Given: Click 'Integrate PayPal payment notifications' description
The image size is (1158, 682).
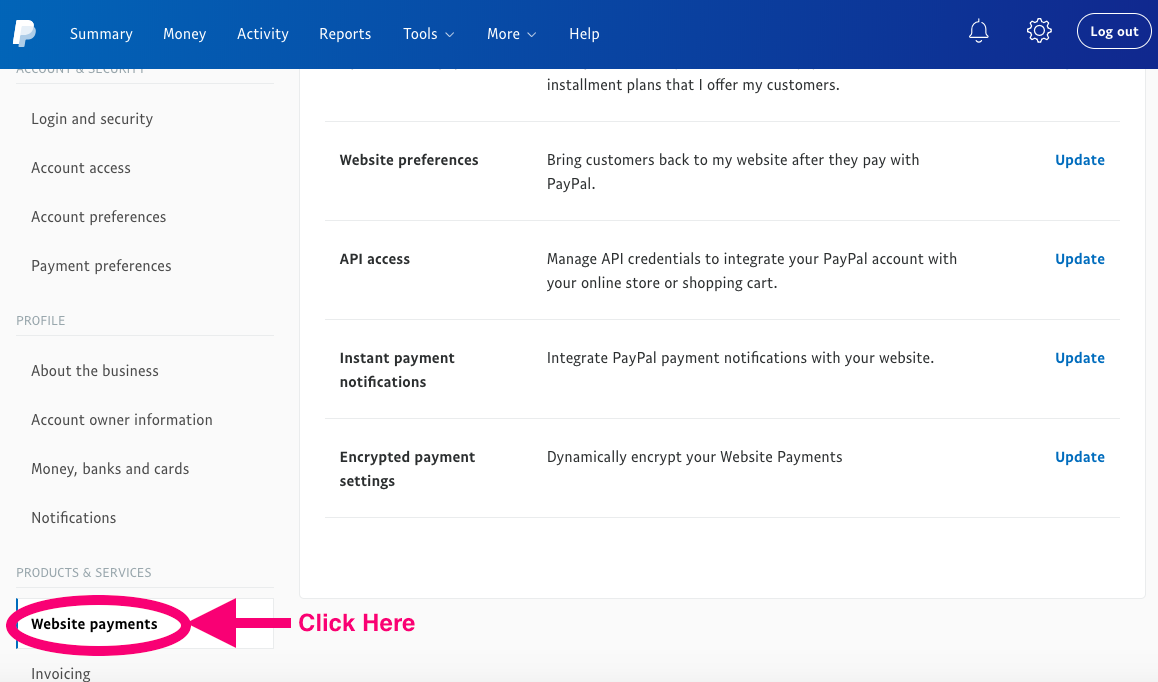Looking at the screenshot, I should point(740,358).
